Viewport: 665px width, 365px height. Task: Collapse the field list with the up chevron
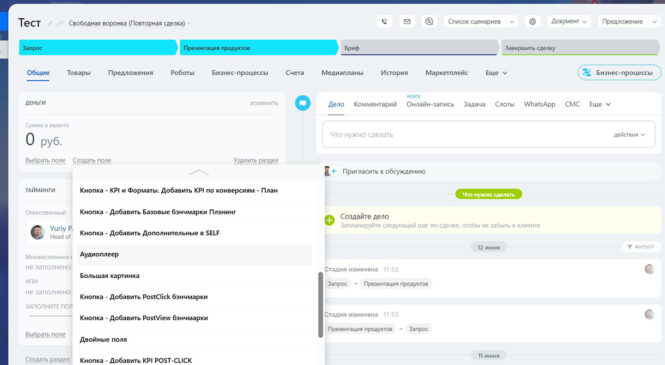tap(198, 173)
